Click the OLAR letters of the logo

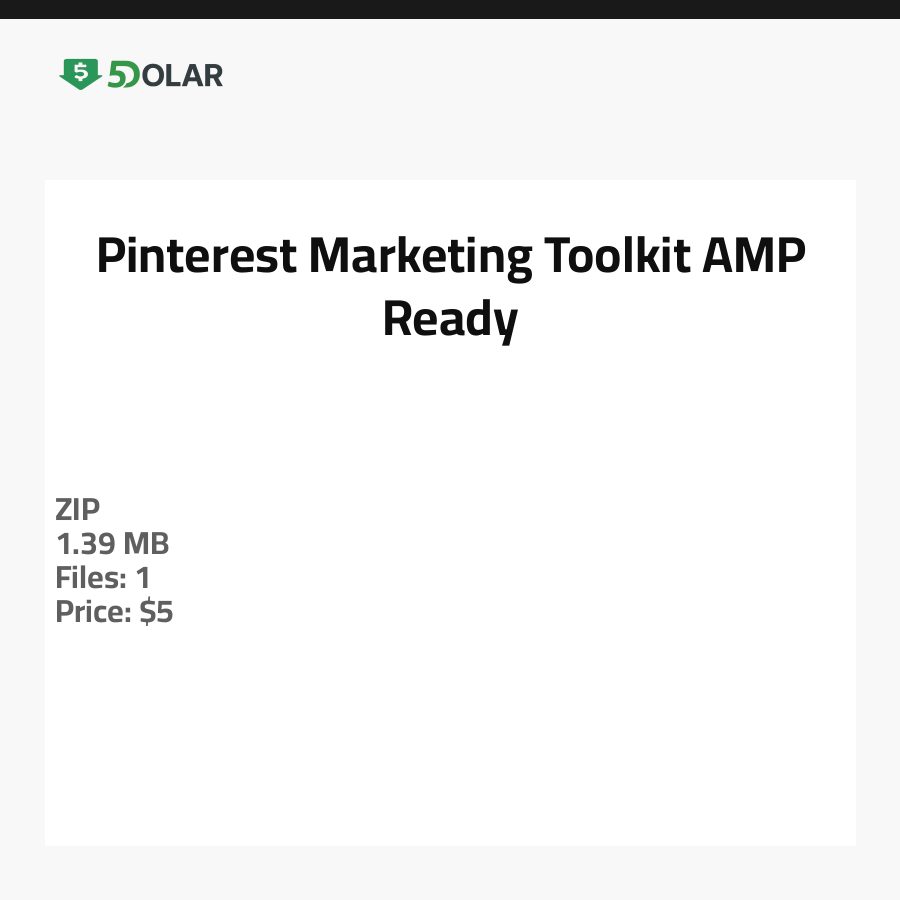click(182, 75)
